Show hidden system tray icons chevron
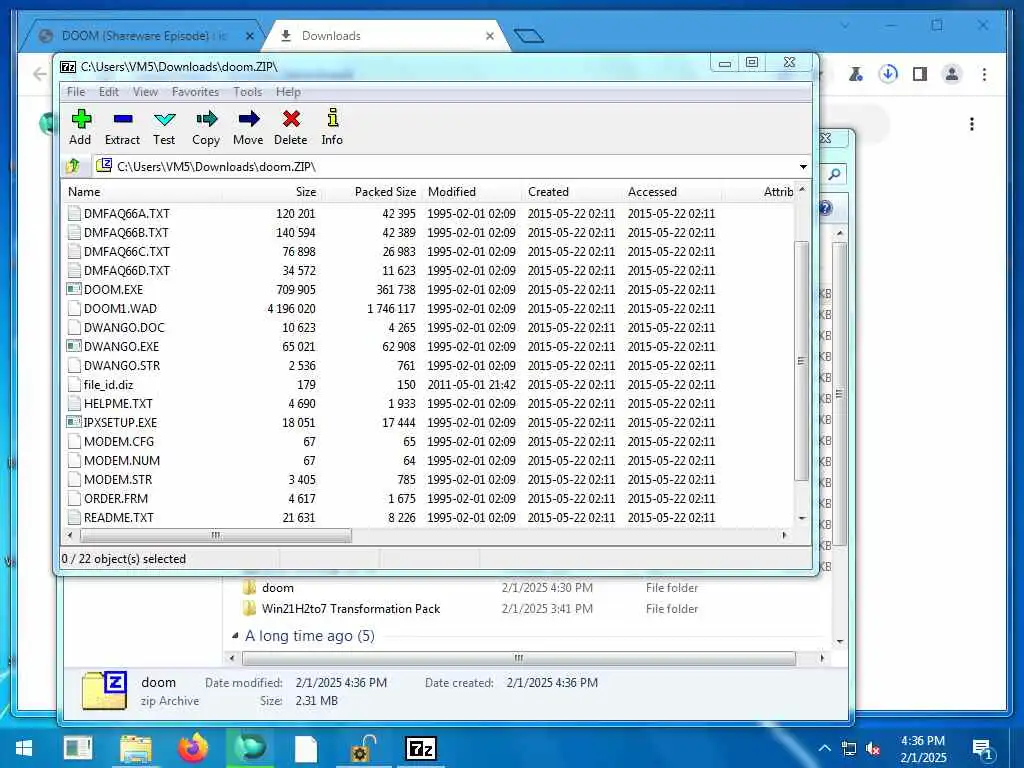This screenshot has width=1024, height=768. (825, 748)
